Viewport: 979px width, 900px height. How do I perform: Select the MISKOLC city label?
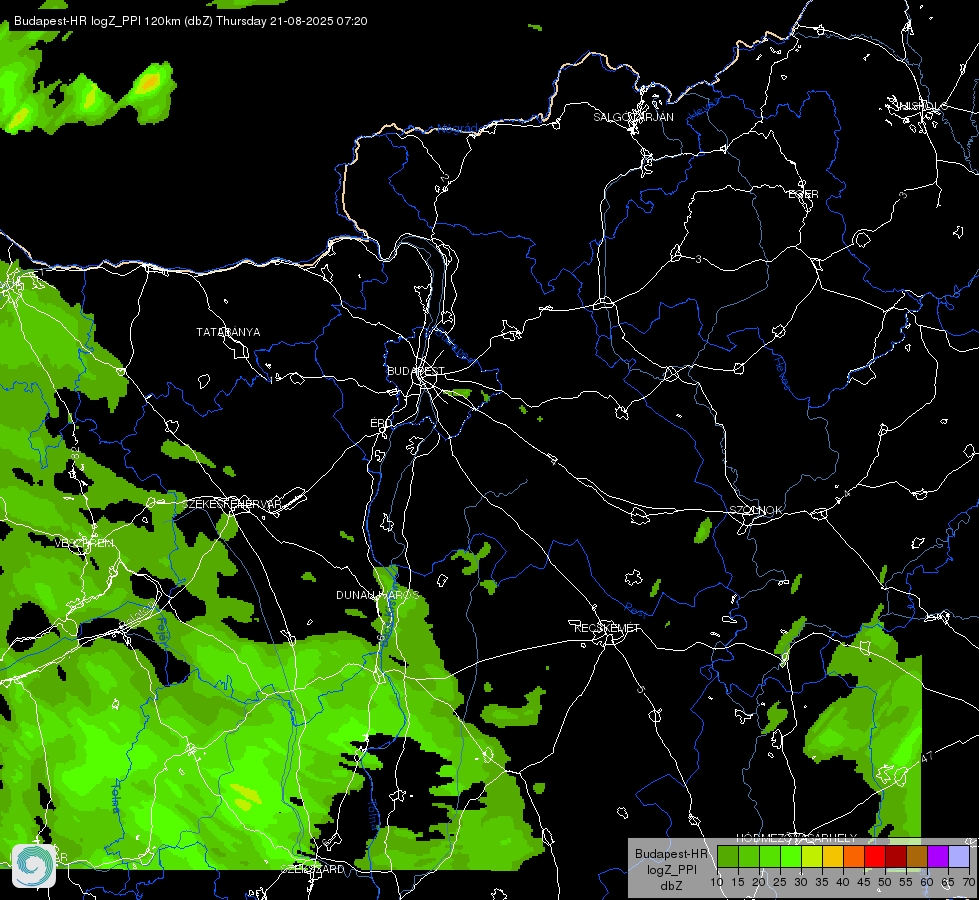tap(921, 106)
